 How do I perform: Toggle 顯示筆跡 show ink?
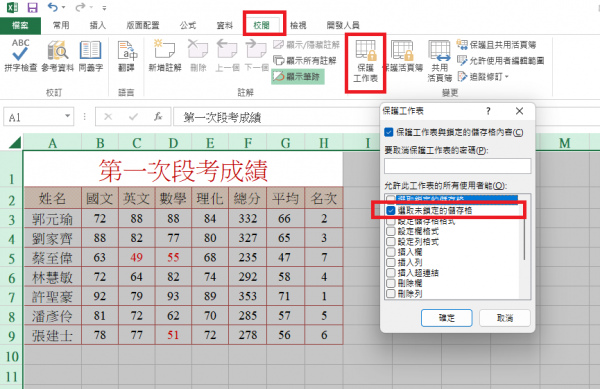coord(298,76)
